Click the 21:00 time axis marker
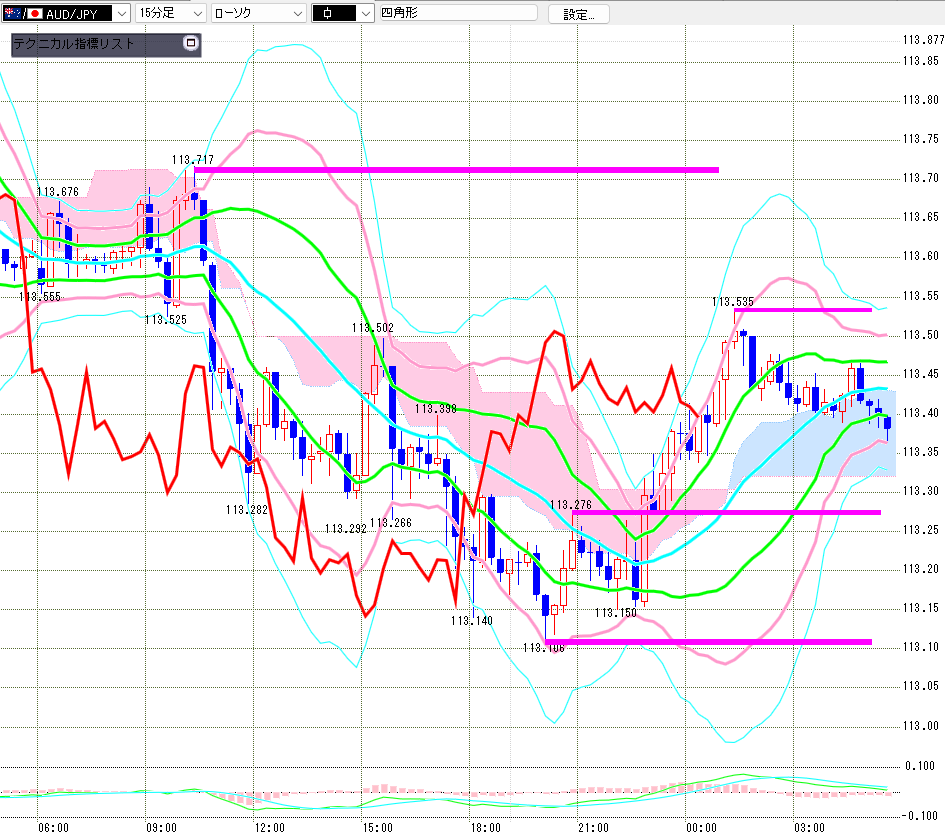The width and height of the screenshot is (945, 838). pos(594,828)
